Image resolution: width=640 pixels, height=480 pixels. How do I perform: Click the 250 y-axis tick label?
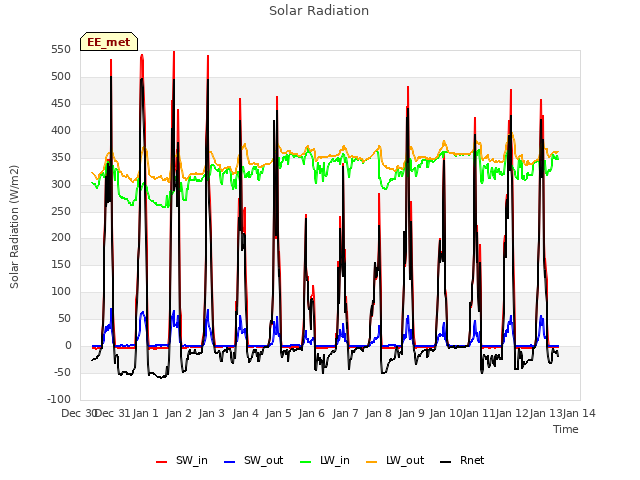click(x=61, y=211)
